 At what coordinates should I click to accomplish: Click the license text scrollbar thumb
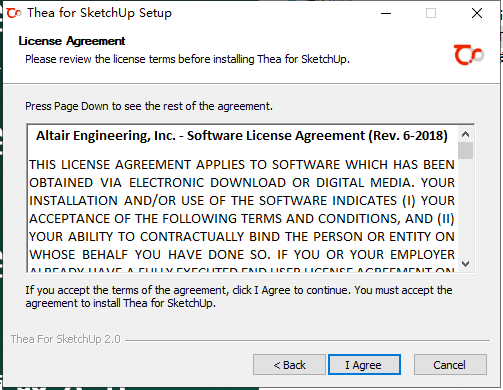465,151
